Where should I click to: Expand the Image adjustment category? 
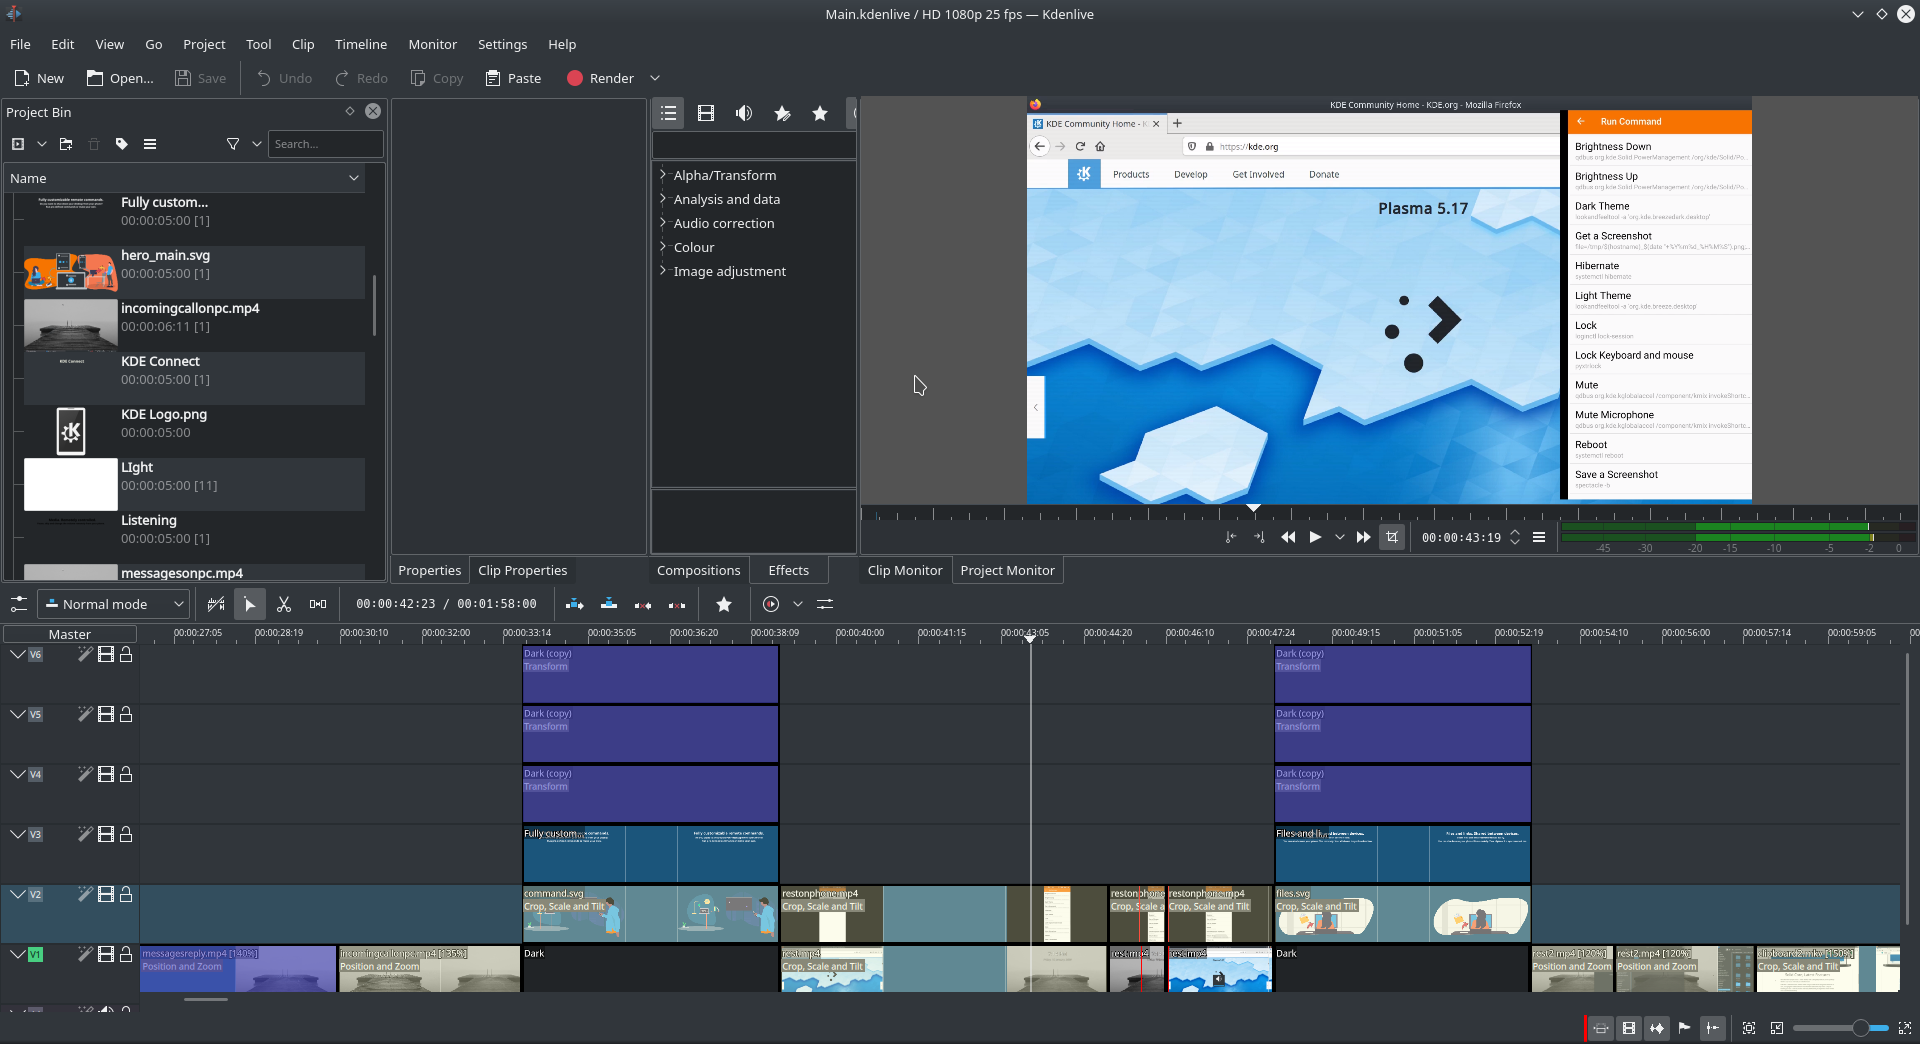click(x=663, y=270)
